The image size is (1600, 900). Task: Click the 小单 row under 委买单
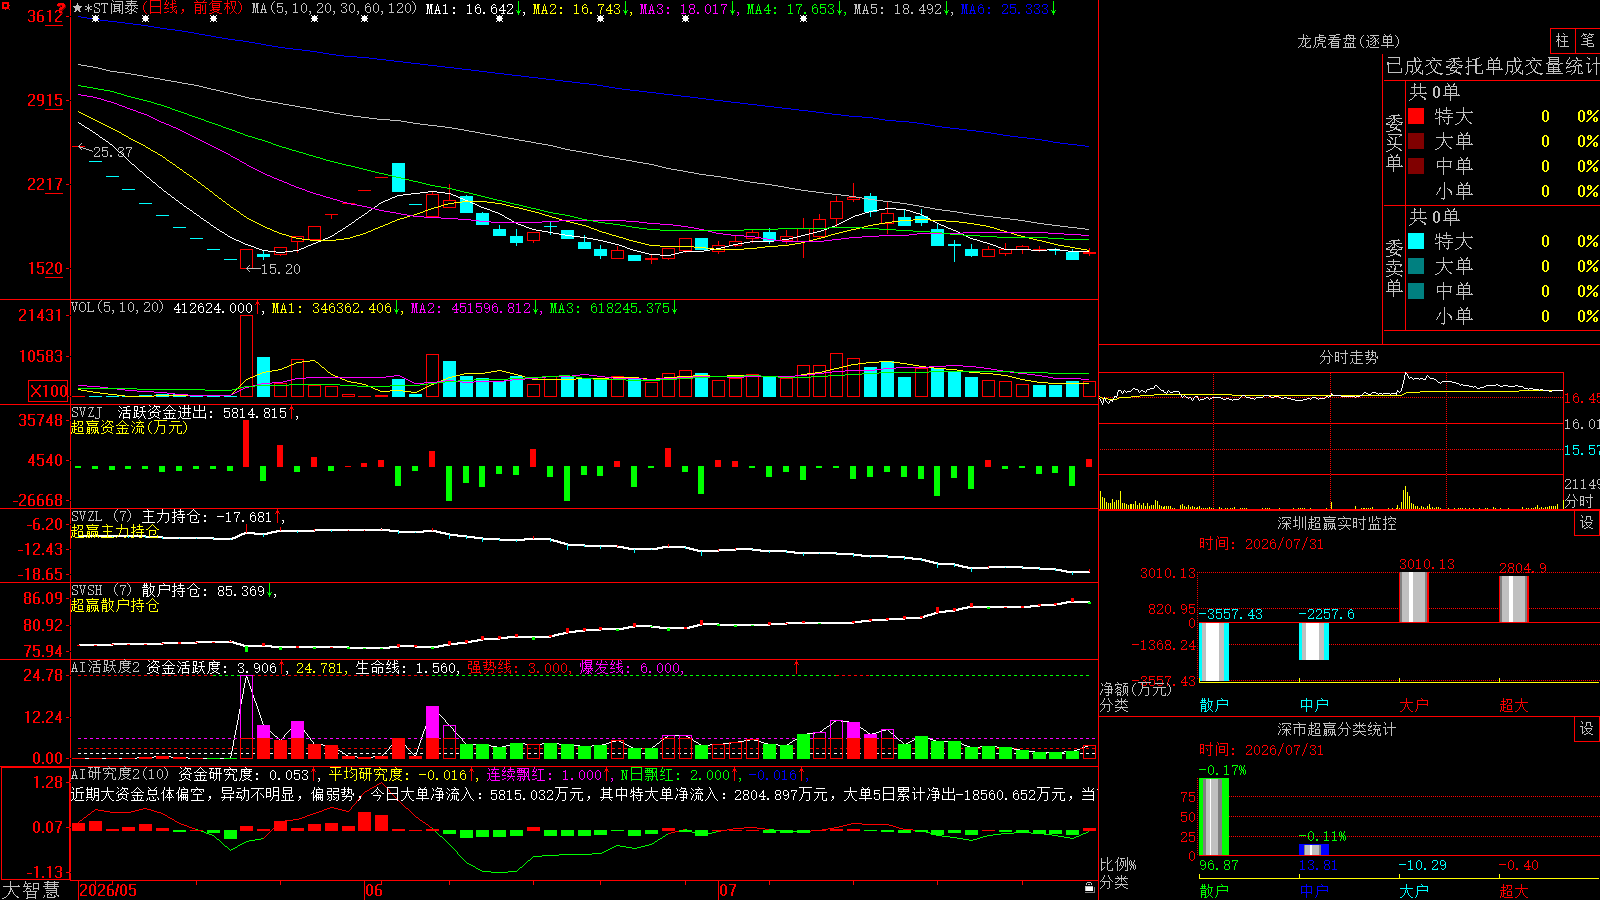[1503, 191]
